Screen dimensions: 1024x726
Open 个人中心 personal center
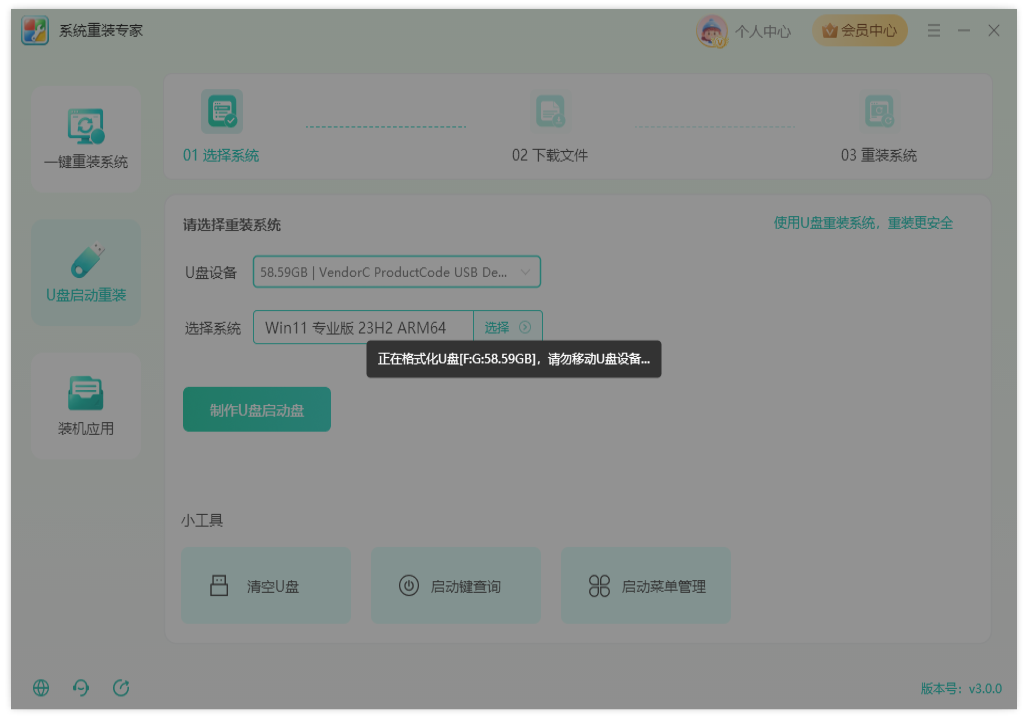(762, 31)
